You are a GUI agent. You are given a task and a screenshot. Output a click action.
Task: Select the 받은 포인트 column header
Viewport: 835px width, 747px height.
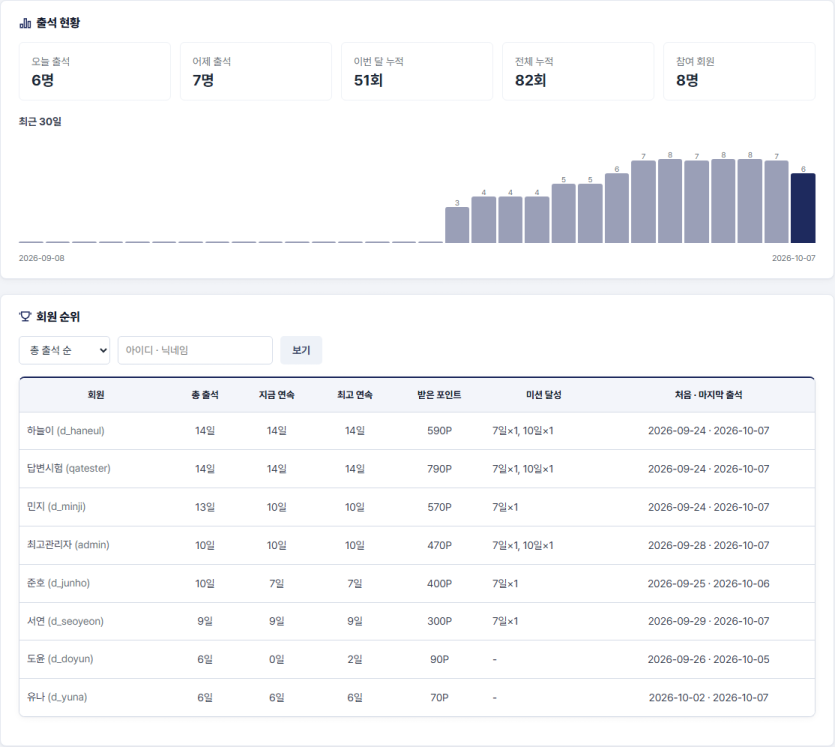click(439, 395)
